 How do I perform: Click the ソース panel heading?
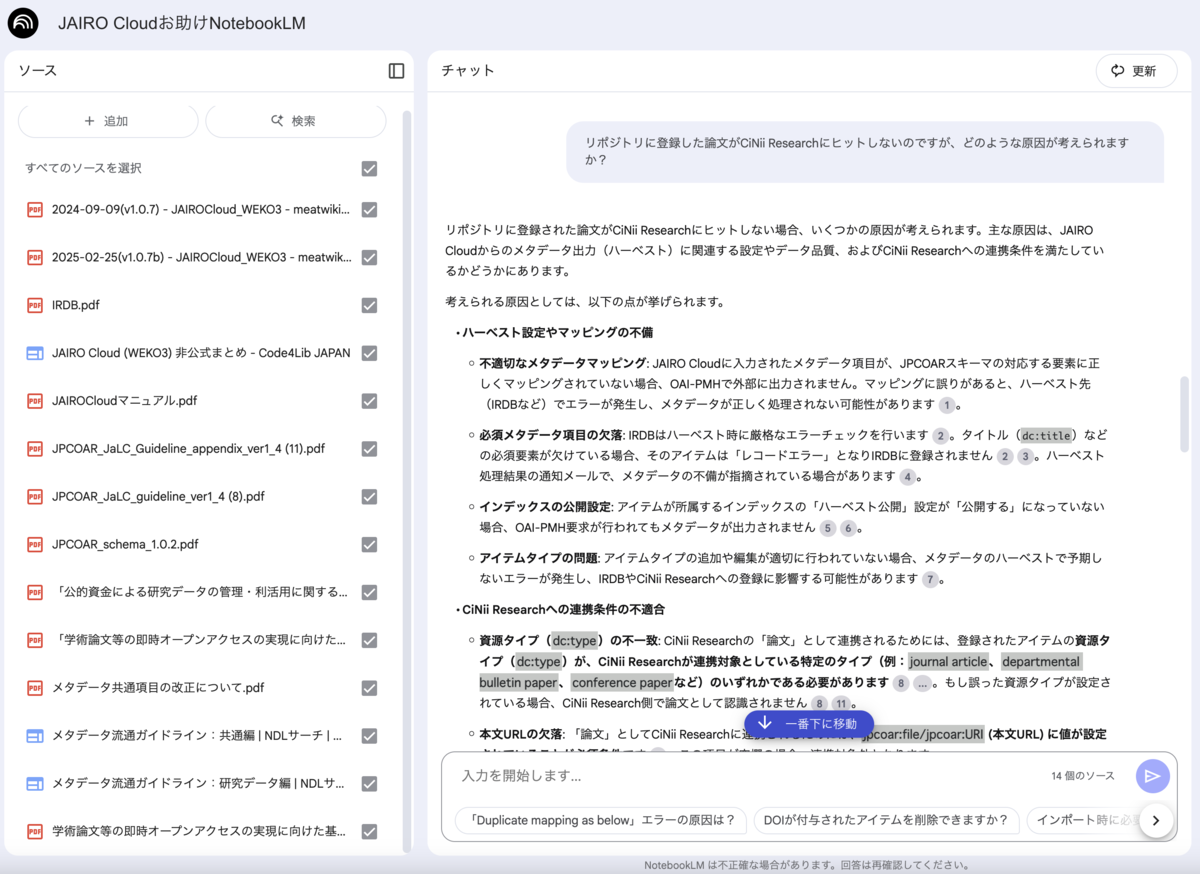coord(38,71)
